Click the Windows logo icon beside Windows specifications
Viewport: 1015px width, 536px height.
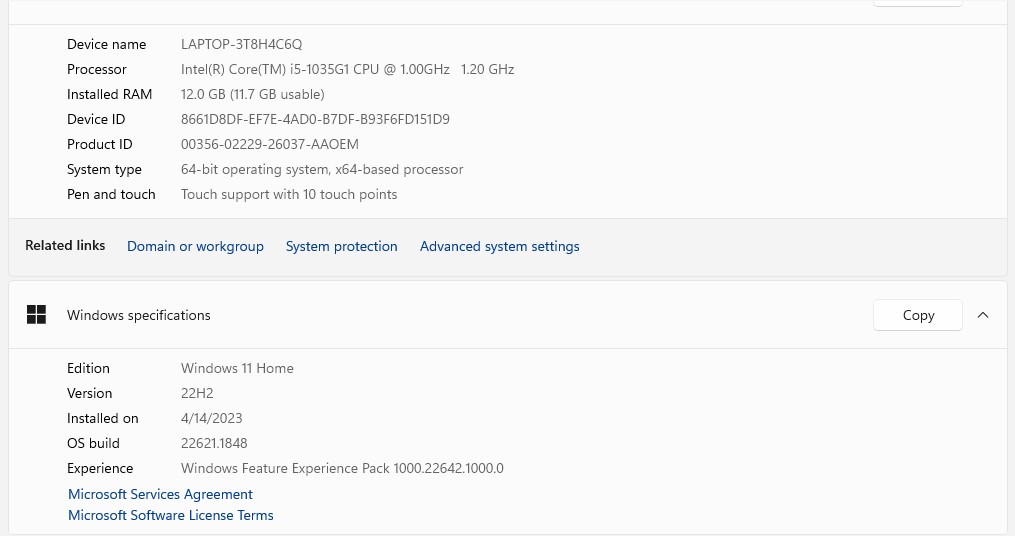click(x=36, y=315)
